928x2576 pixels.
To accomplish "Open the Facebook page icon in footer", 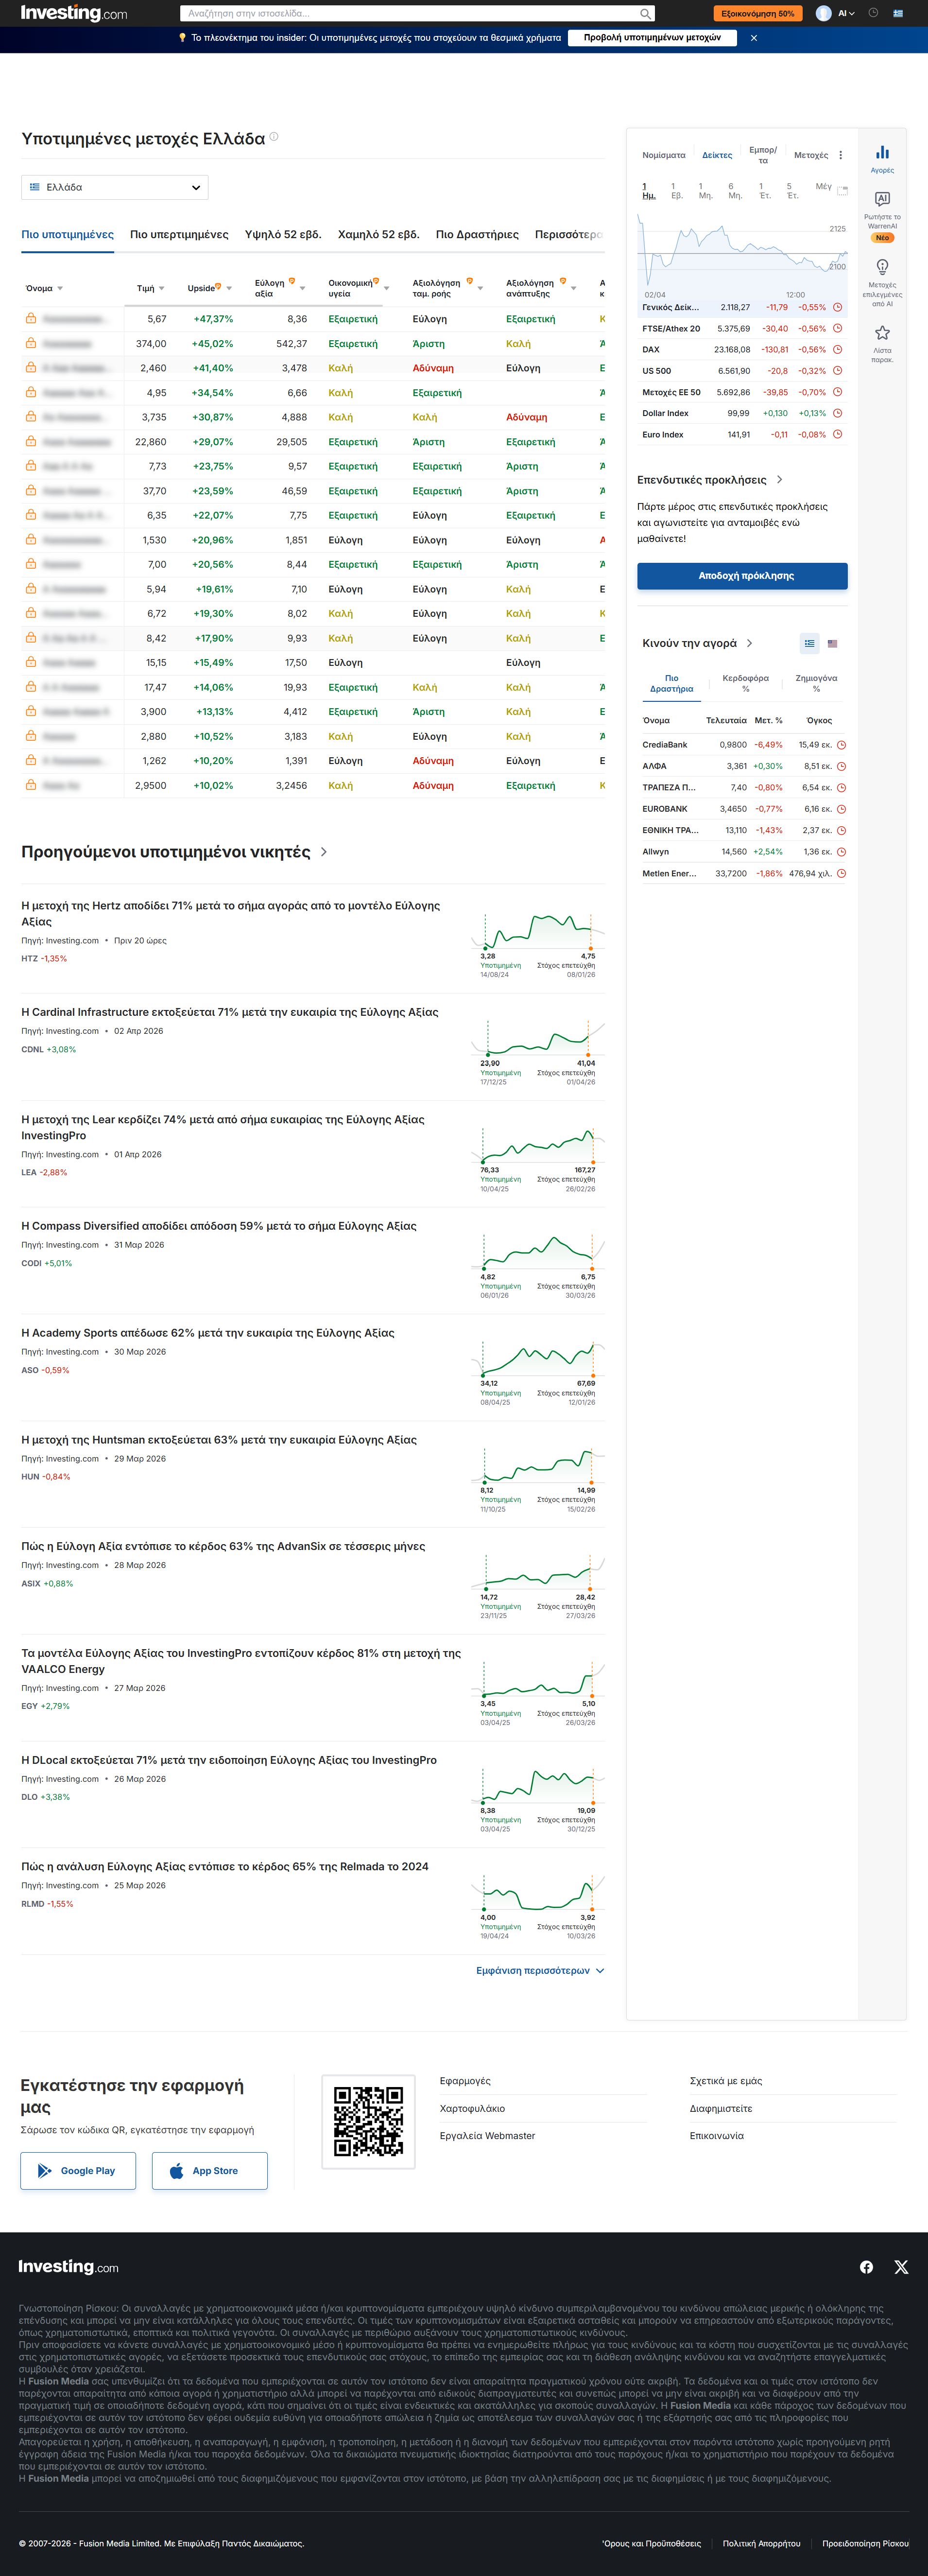I will 866,2266.
